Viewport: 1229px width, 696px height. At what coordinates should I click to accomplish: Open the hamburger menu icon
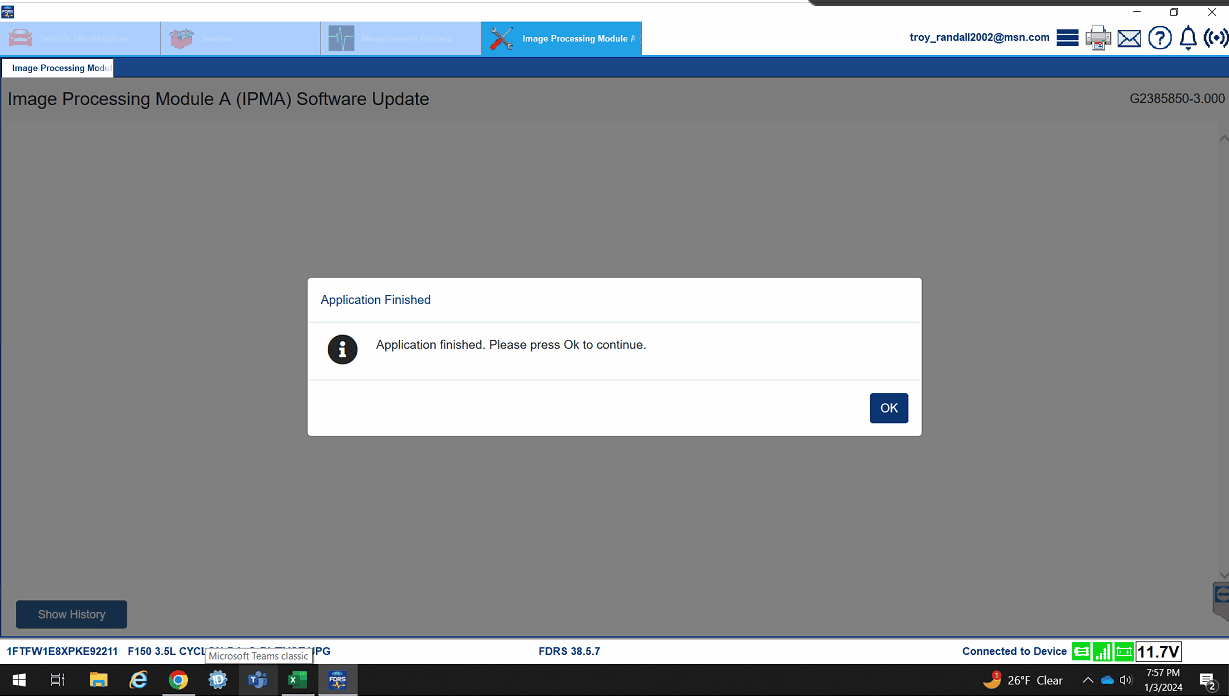1067,38
